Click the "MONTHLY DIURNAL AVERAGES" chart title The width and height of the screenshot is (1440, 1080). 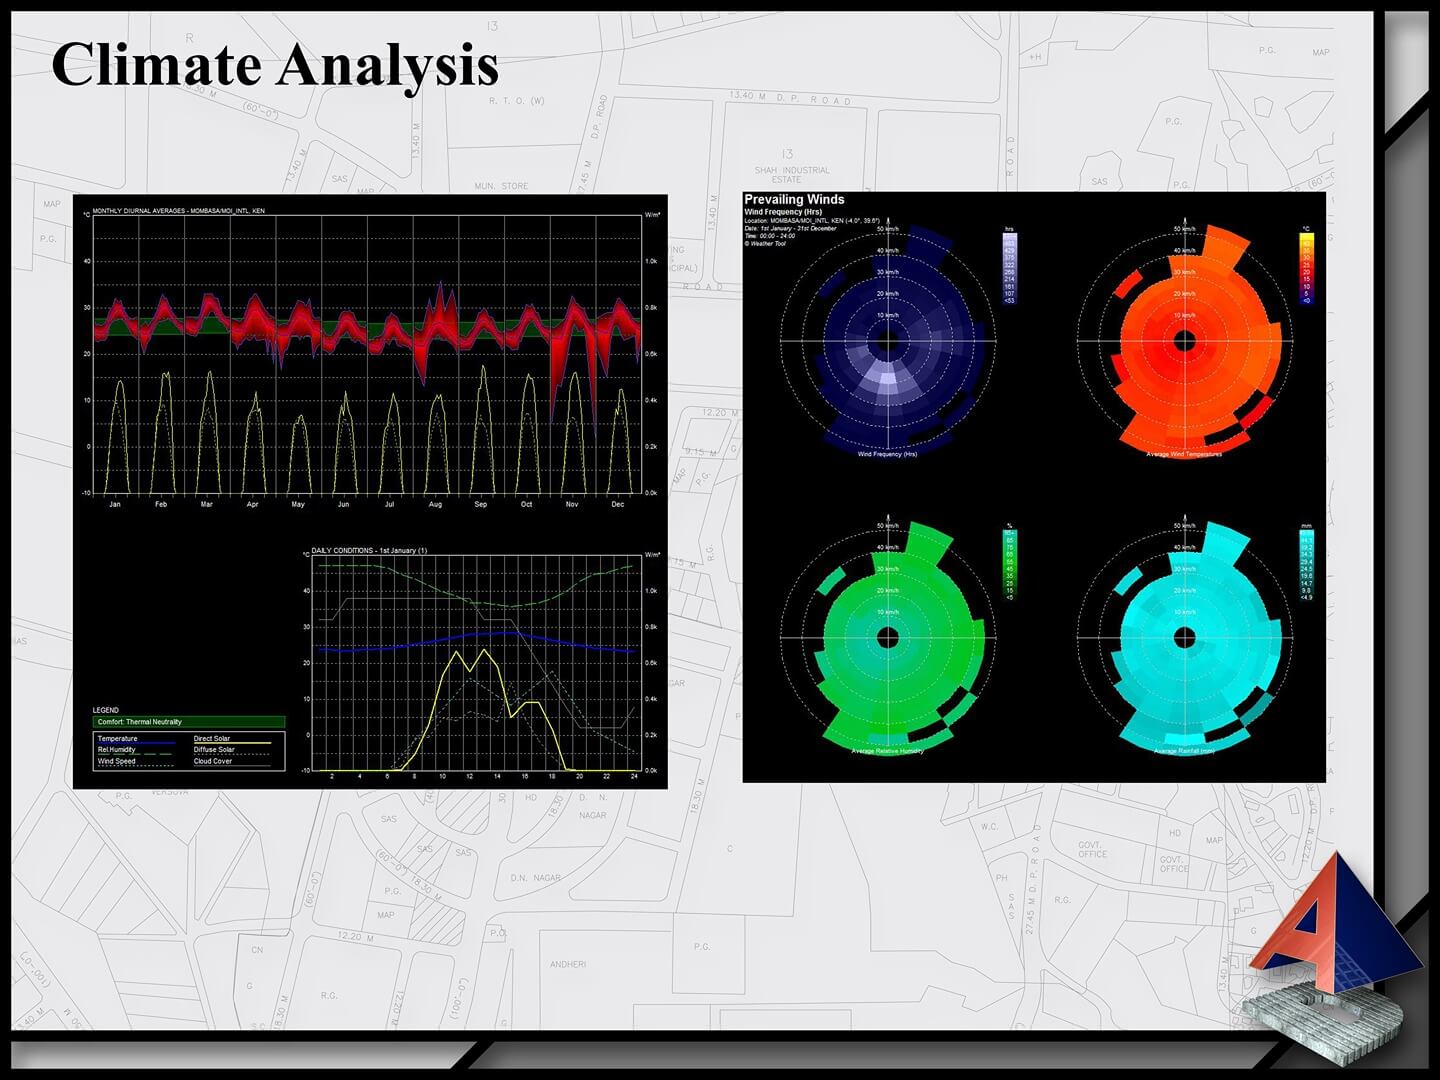(179, 211)
